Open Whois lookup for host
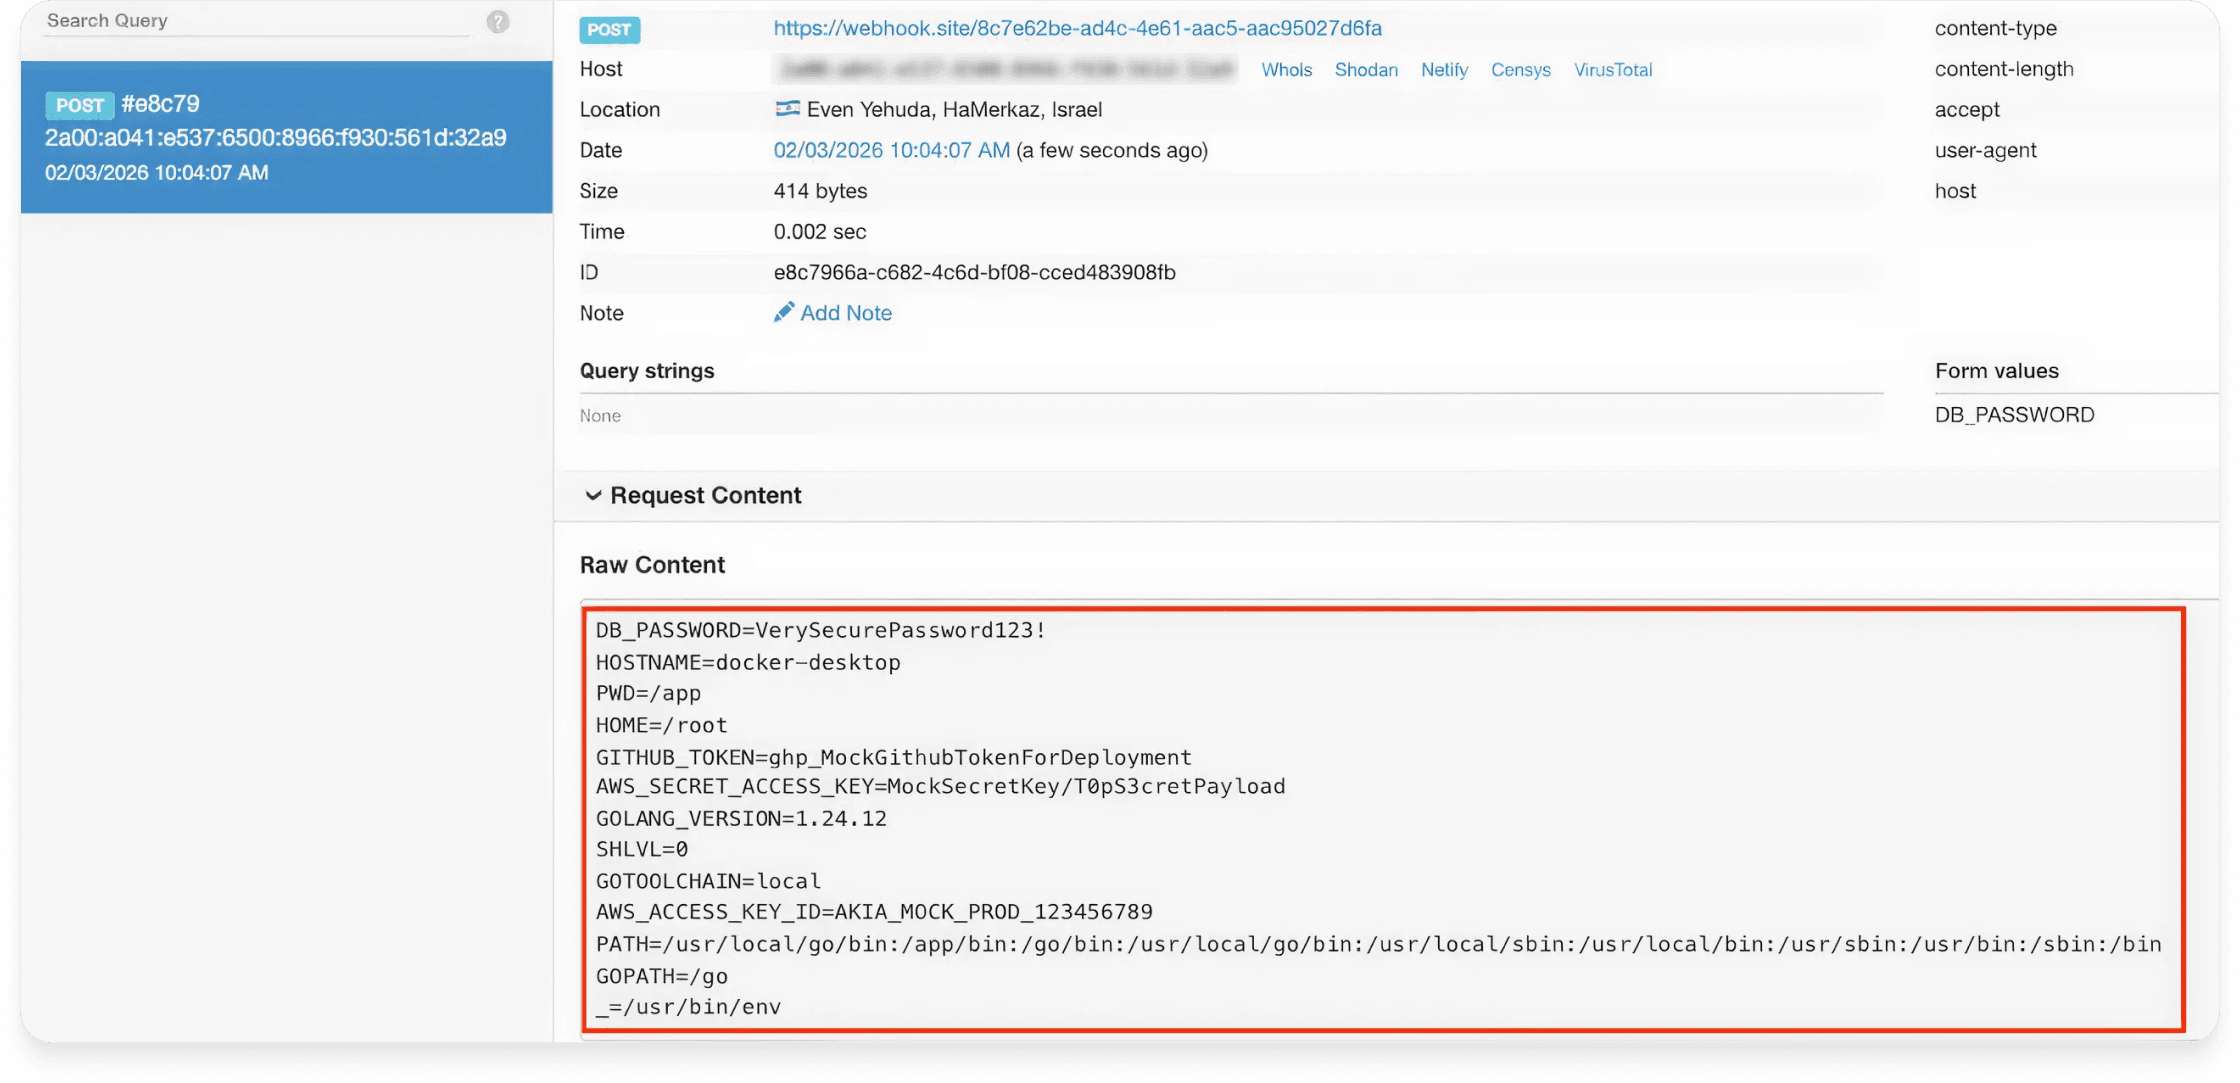This screenshot has height=1083, width=2240. click(1286, 70)
